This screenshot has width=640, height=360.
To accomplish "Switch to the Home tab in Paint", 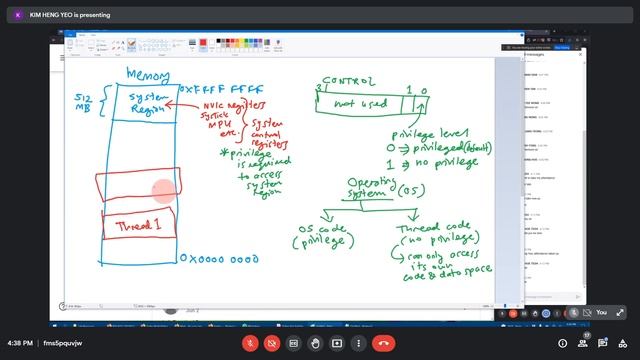I will click(x=82, y=35).
